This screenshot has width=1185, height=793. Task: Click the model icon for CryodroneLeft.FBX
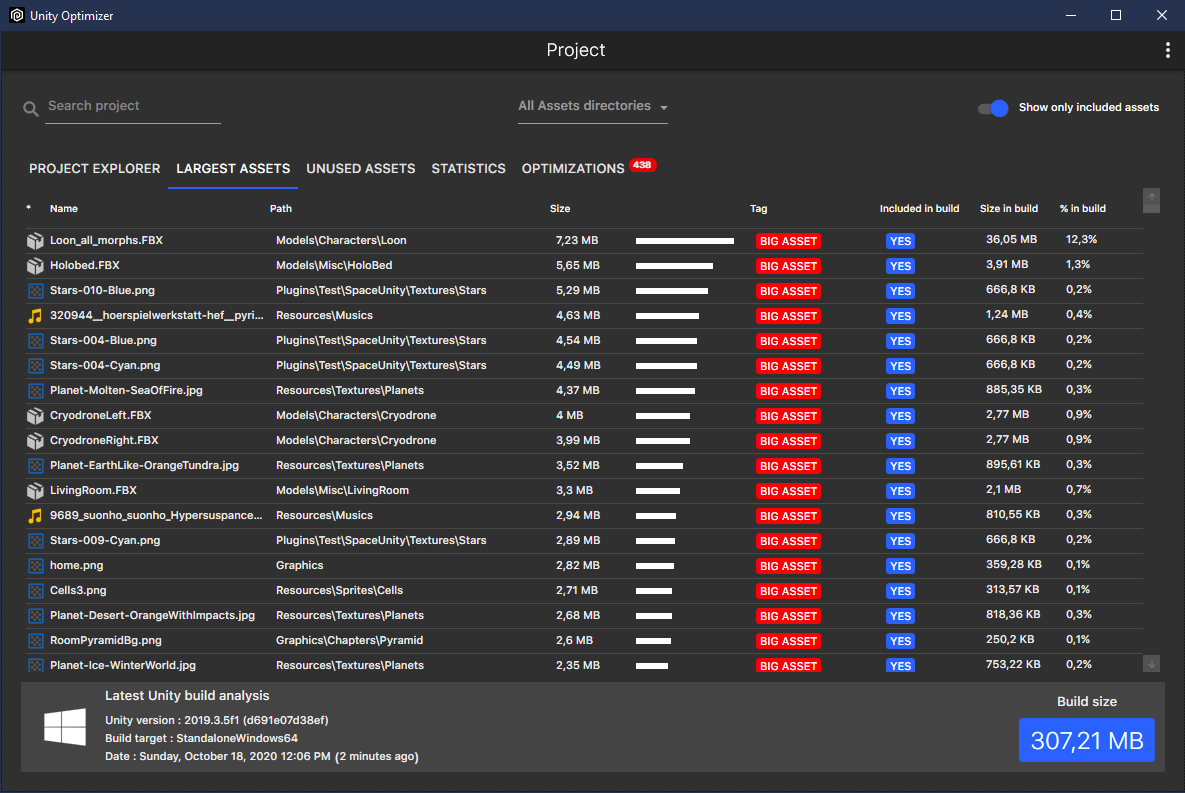pos(35,415)
